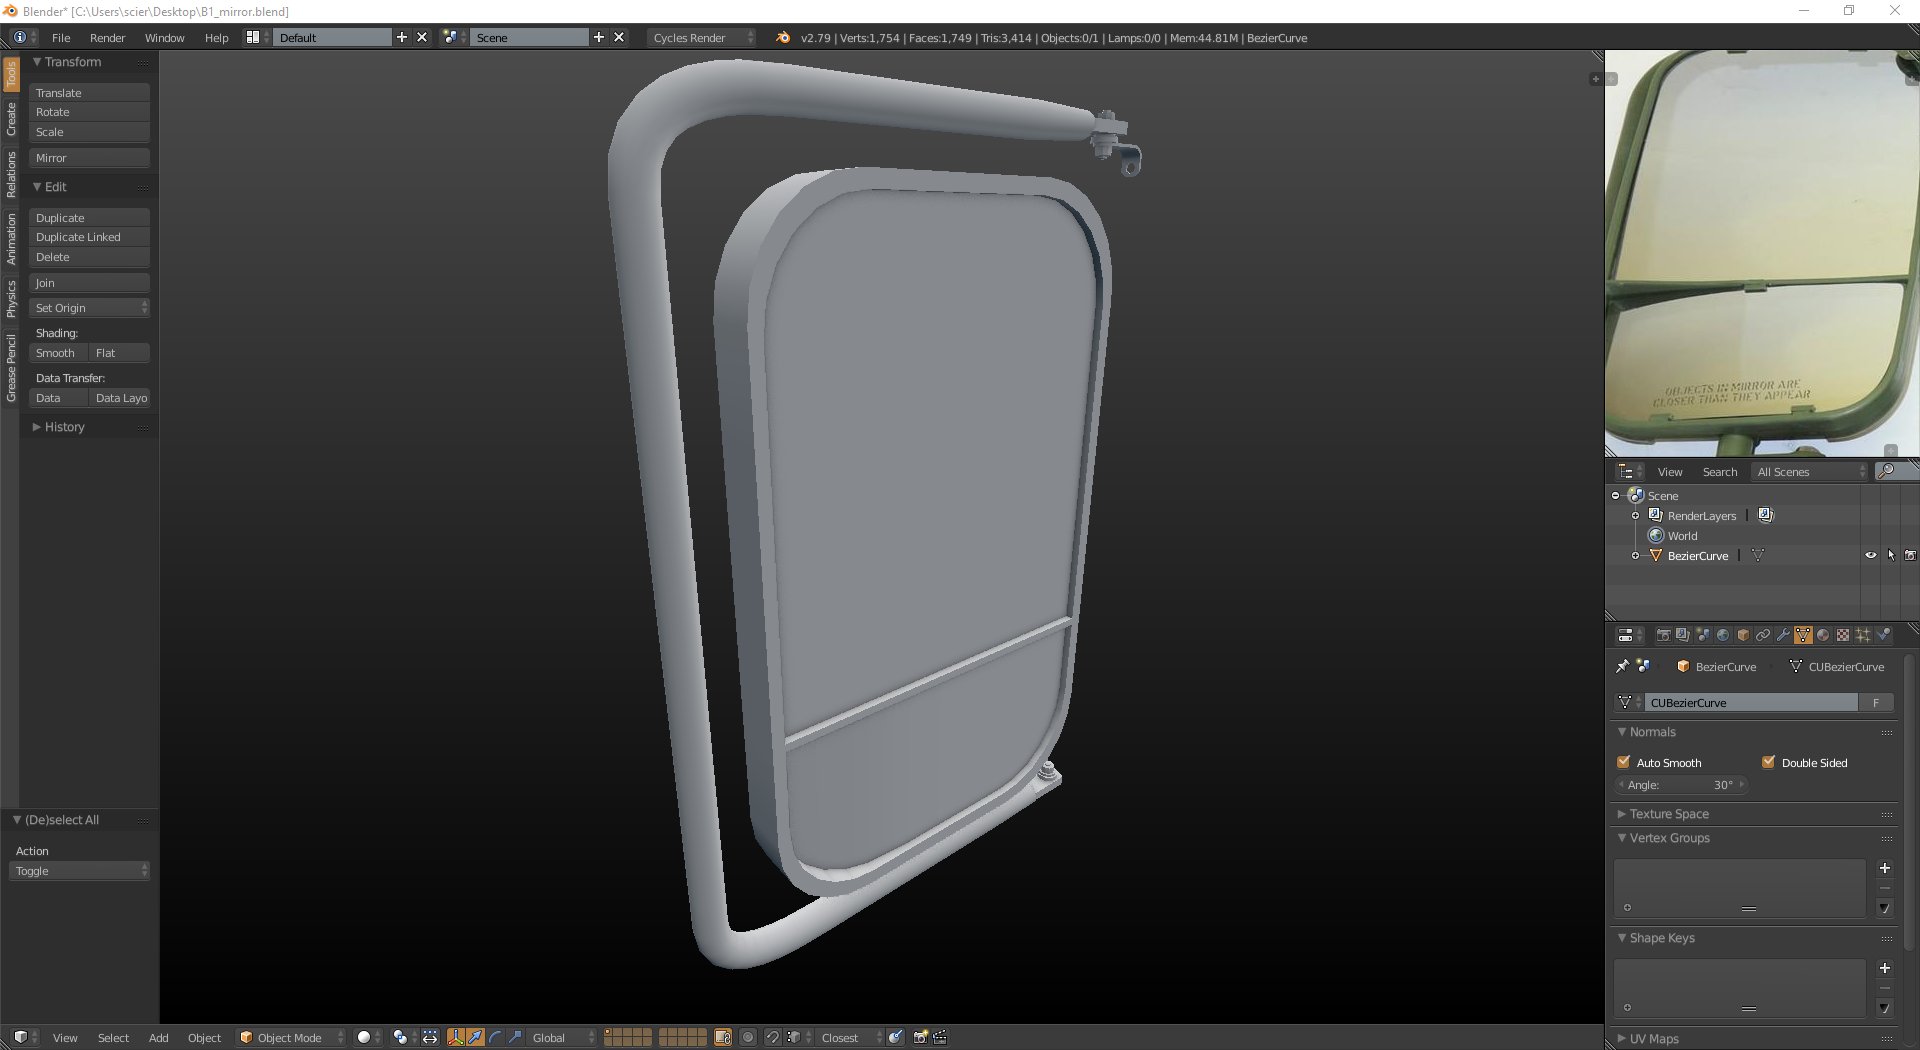Click the Duplicate Linked button
Viewport: 1920px width, 1050px height.
[x=90, y=237]
